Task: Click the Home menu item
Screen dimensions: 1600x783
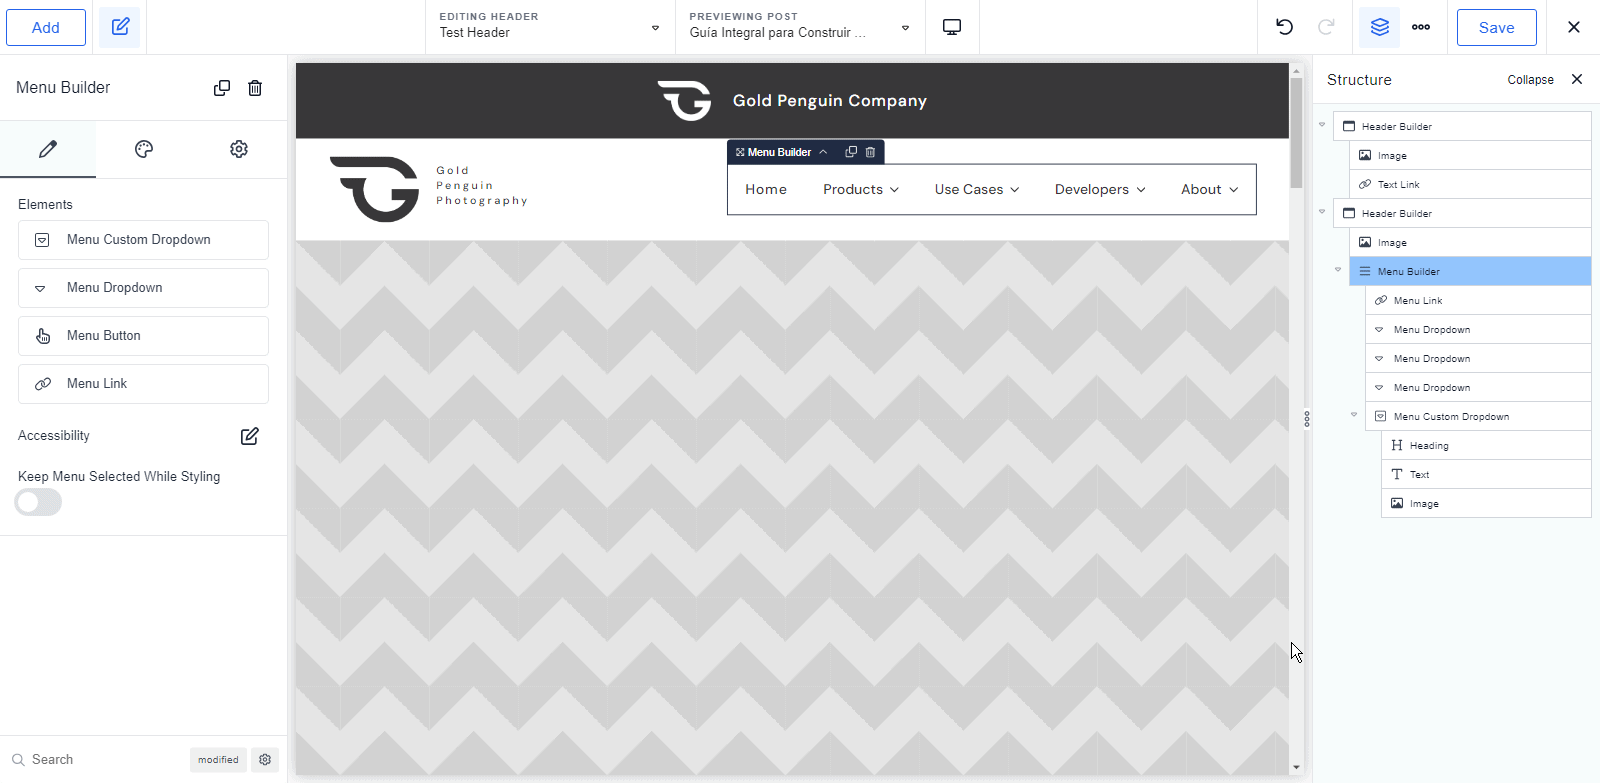Action: pos(766,190)
